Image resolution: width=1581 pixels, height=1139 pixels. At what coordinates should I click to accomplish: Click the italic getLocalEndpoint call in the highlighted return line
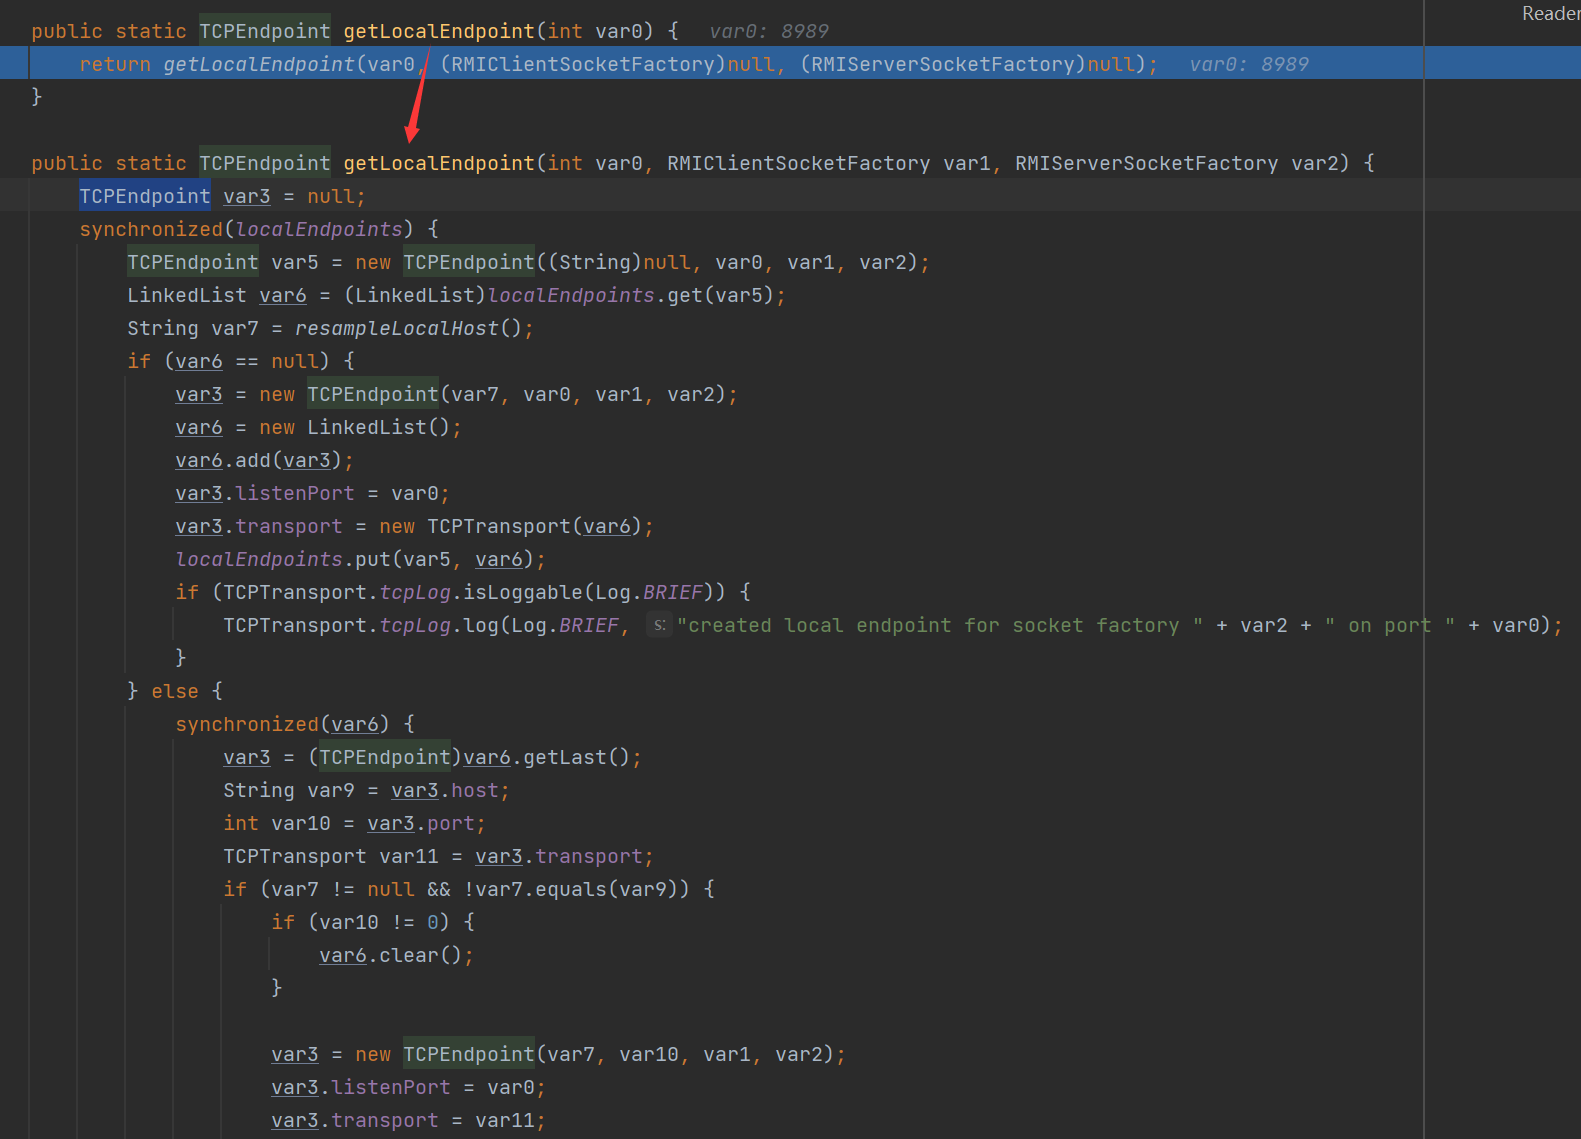click(x=259, y=64)
